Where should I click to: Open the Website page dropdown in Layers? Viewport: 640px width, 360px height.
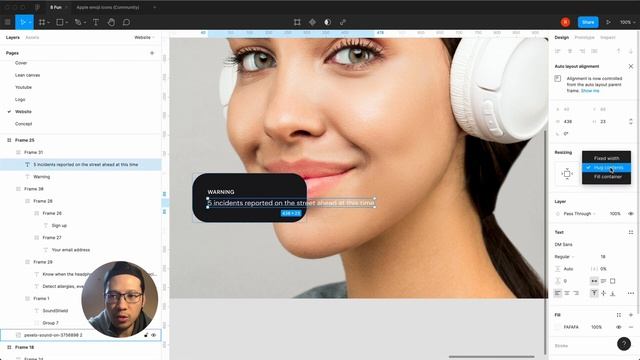pos(144,37)
